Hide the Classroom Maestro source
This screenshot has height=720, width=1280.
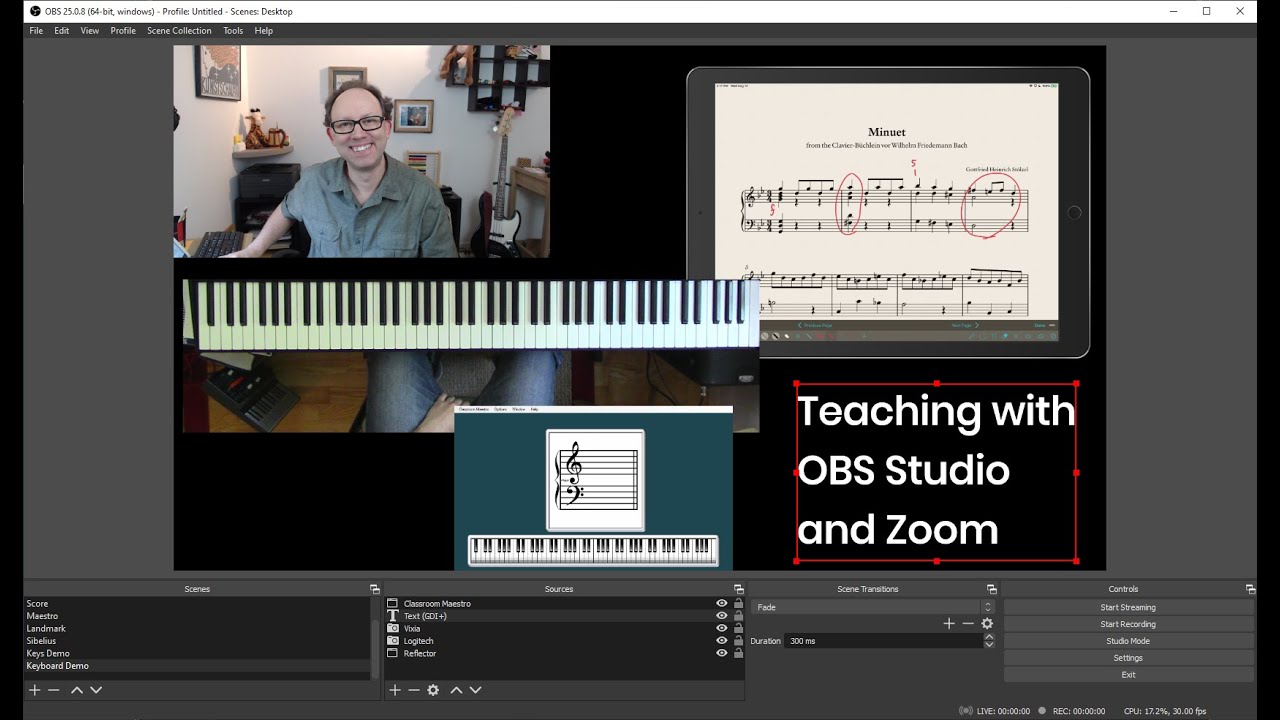722,603
